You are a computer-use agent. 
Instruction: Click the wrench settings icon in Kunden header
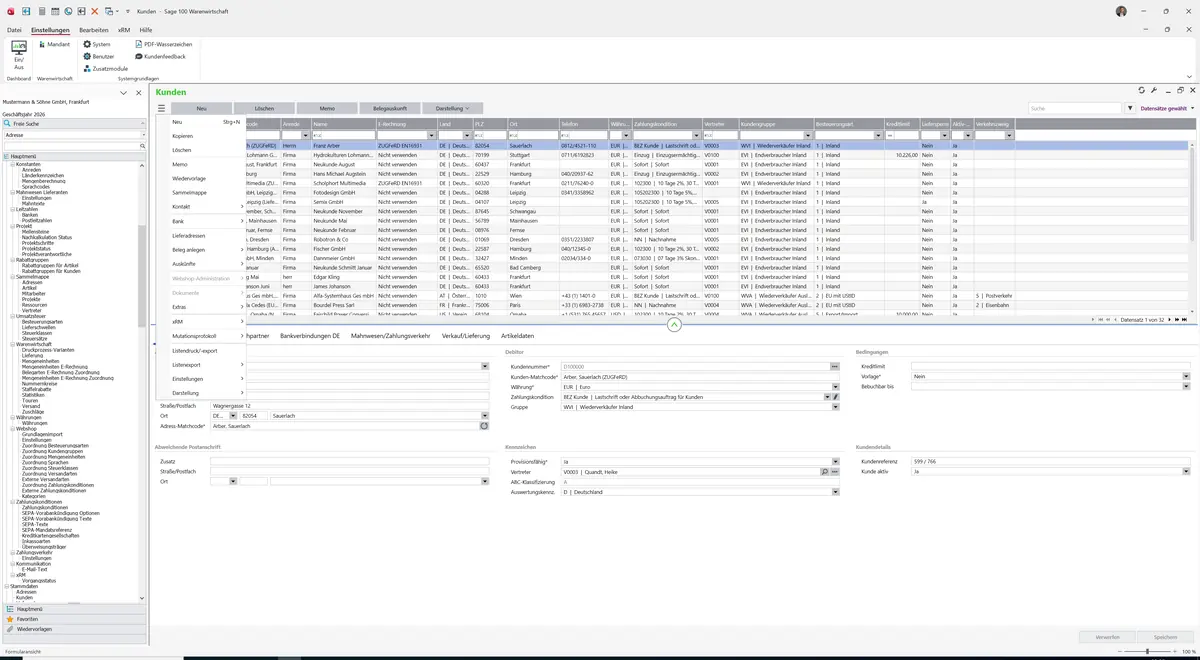[x=1154, y=91]
